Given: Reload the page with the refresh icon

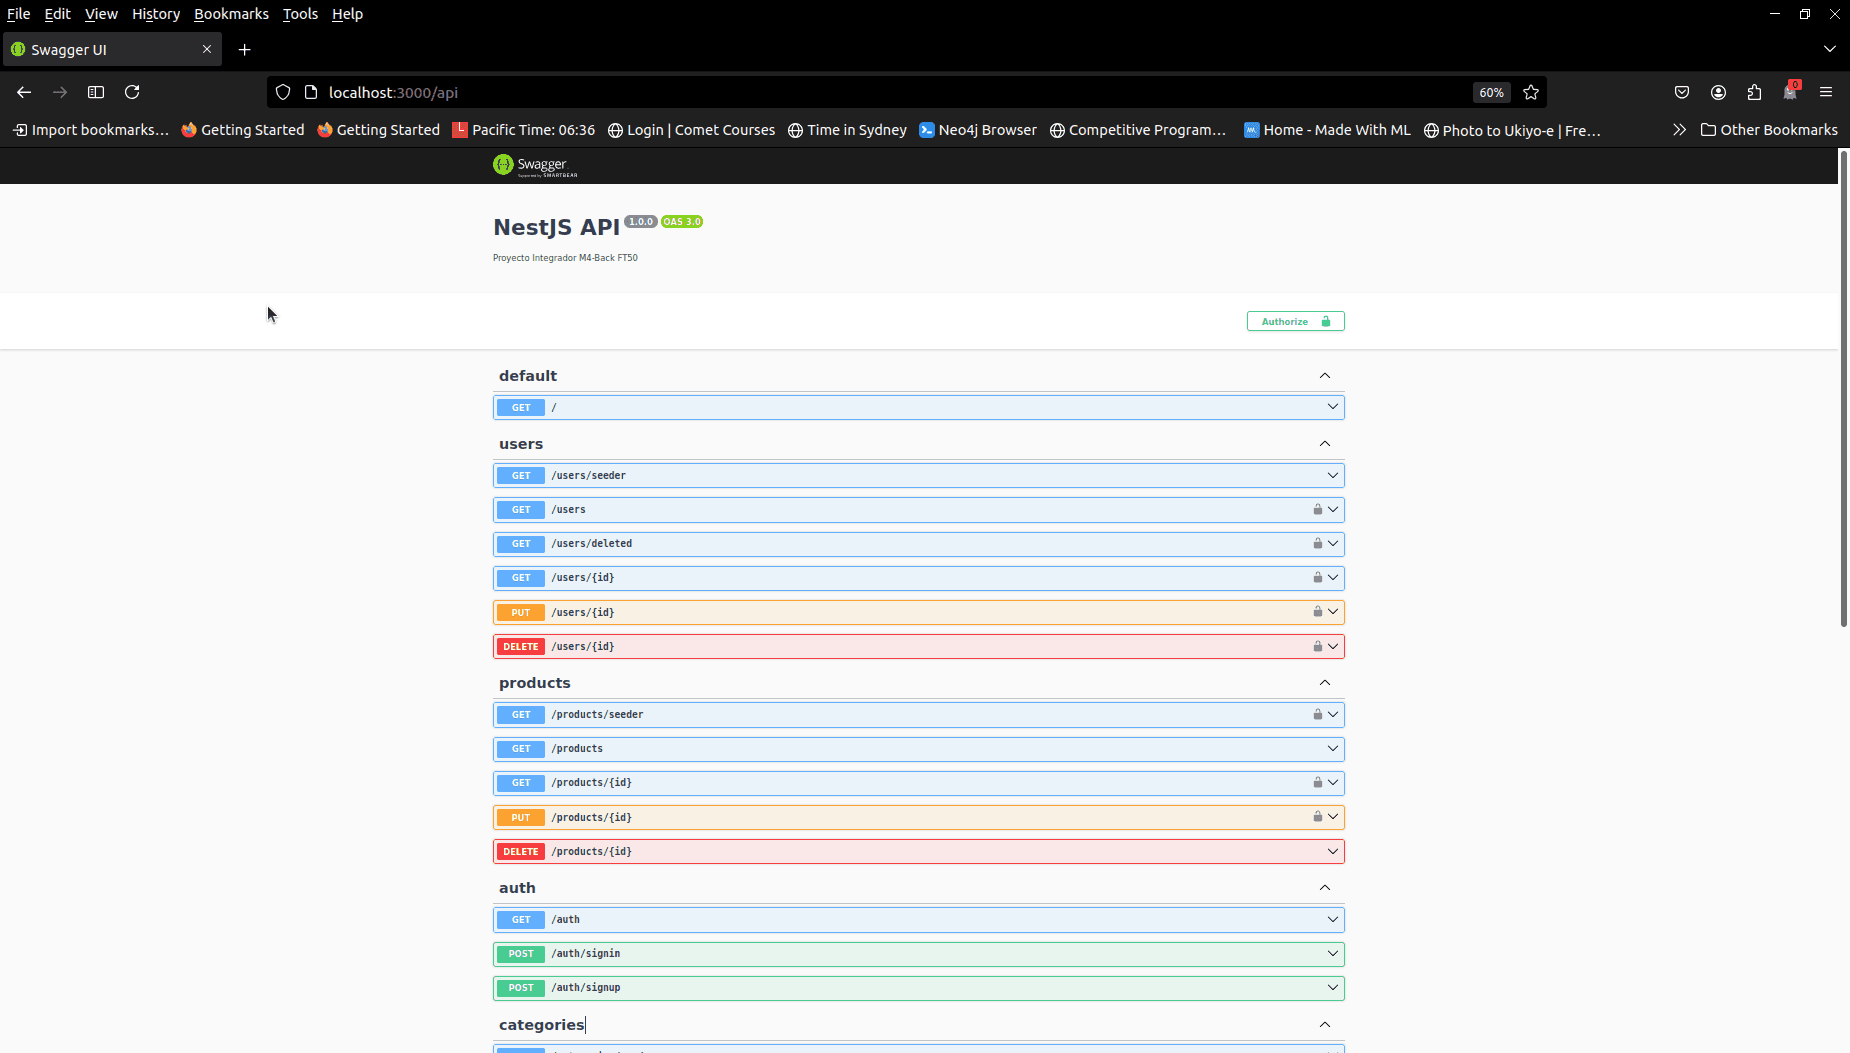Looking at the screenshot, I should (x=133, y=92).
